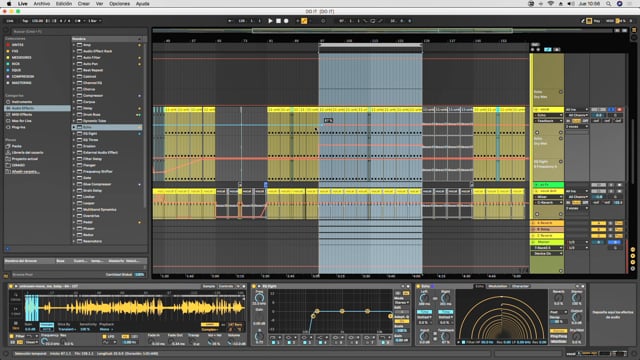Switch to Echo Character tab
640x360 pixels.
coord(520,286)
